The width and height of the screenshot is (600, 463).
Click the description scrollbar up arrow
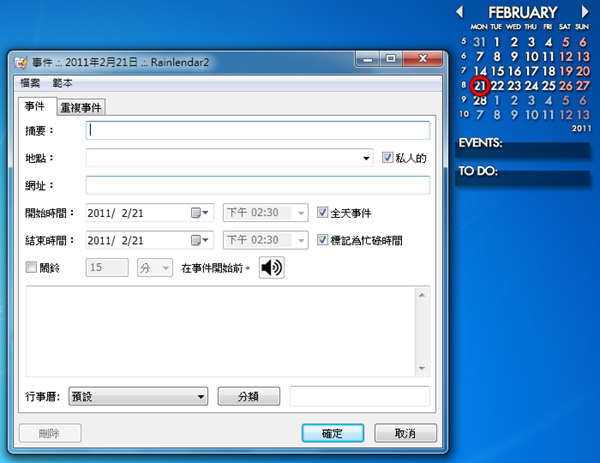pos(422,295)
